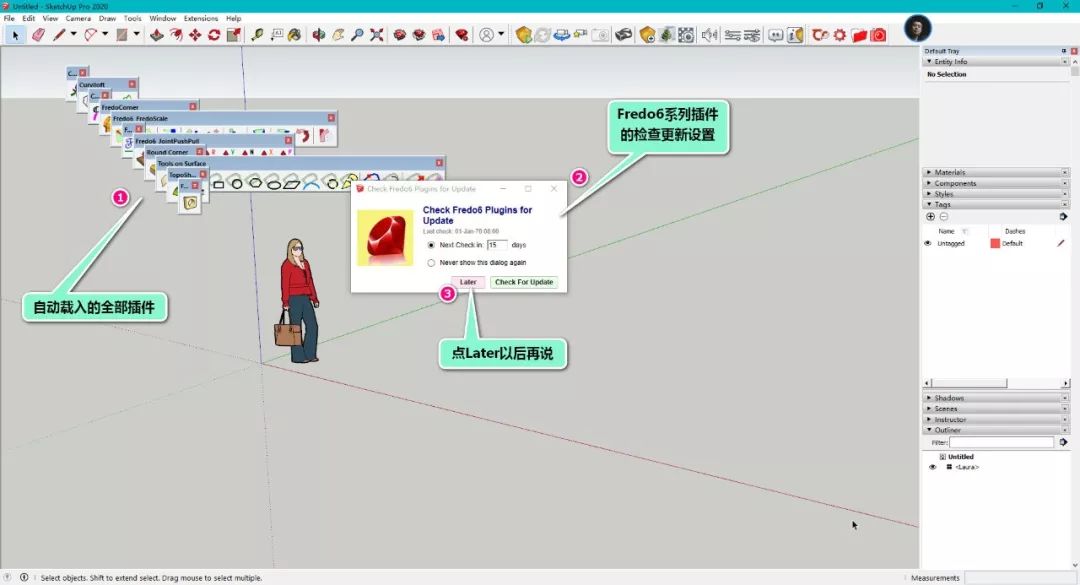Expand the Scenes panel
This screenshot has height=585, width=1080.
tap(995, 409)
